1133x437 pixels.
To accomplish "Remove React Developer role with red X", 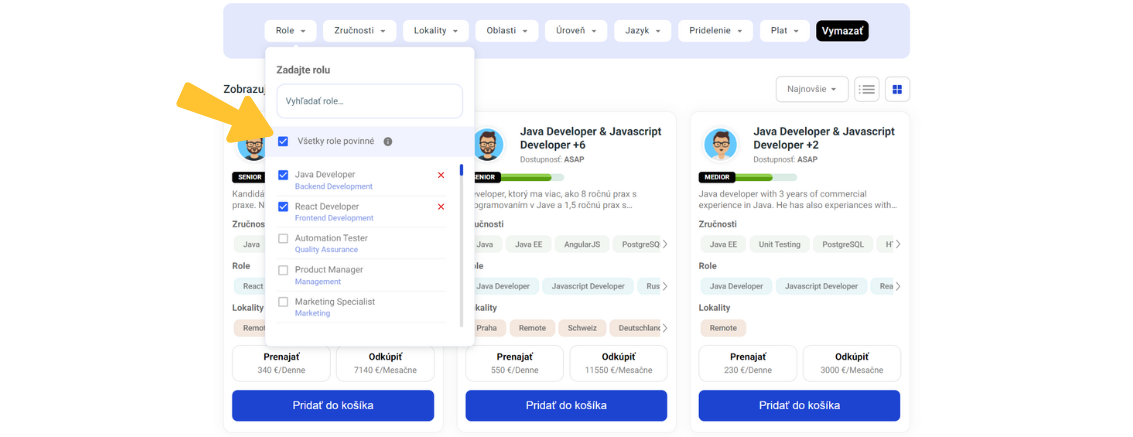I will click(441, 207).
